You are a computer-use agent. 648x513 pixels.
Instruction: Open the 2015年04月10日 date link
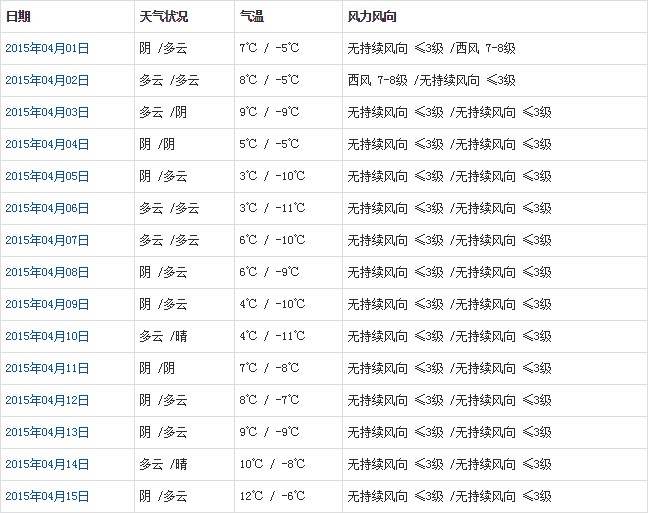coord(47,336)
